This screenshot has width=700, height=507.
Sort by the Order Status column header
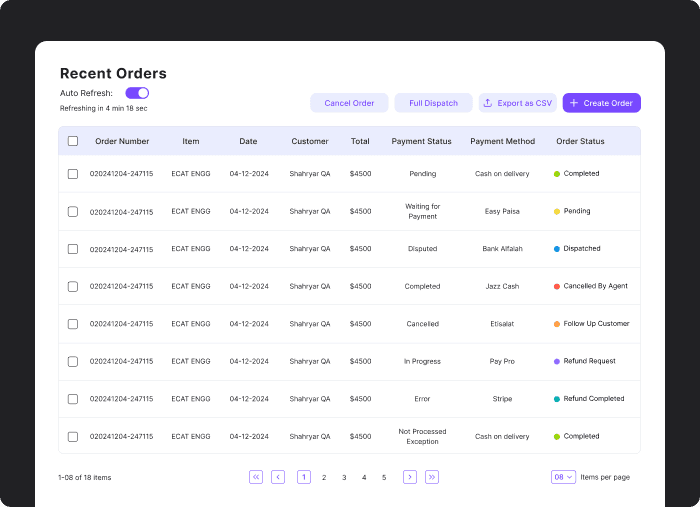click(x=580, y=141)
